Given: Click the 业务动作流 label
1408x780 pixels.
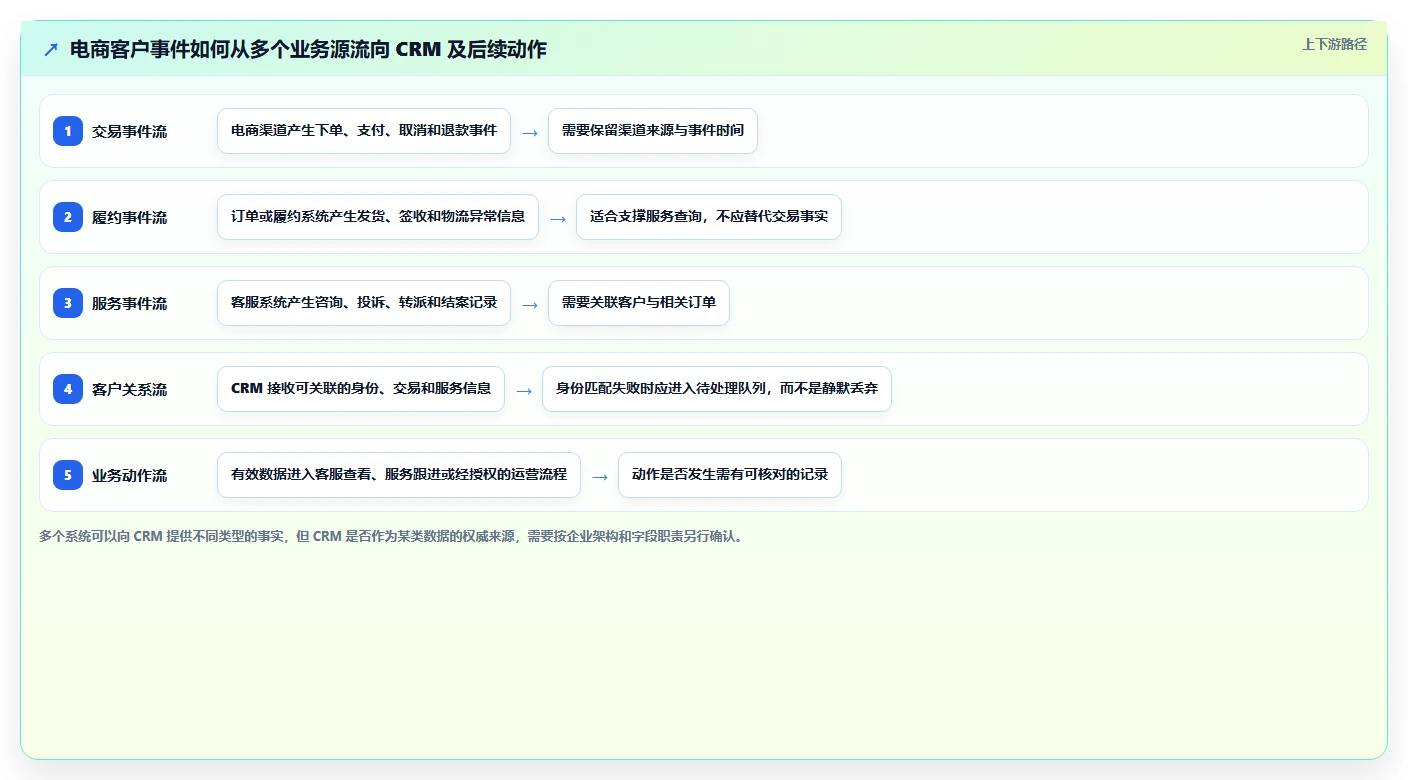Looking at the screenshot, I should 130,475.
